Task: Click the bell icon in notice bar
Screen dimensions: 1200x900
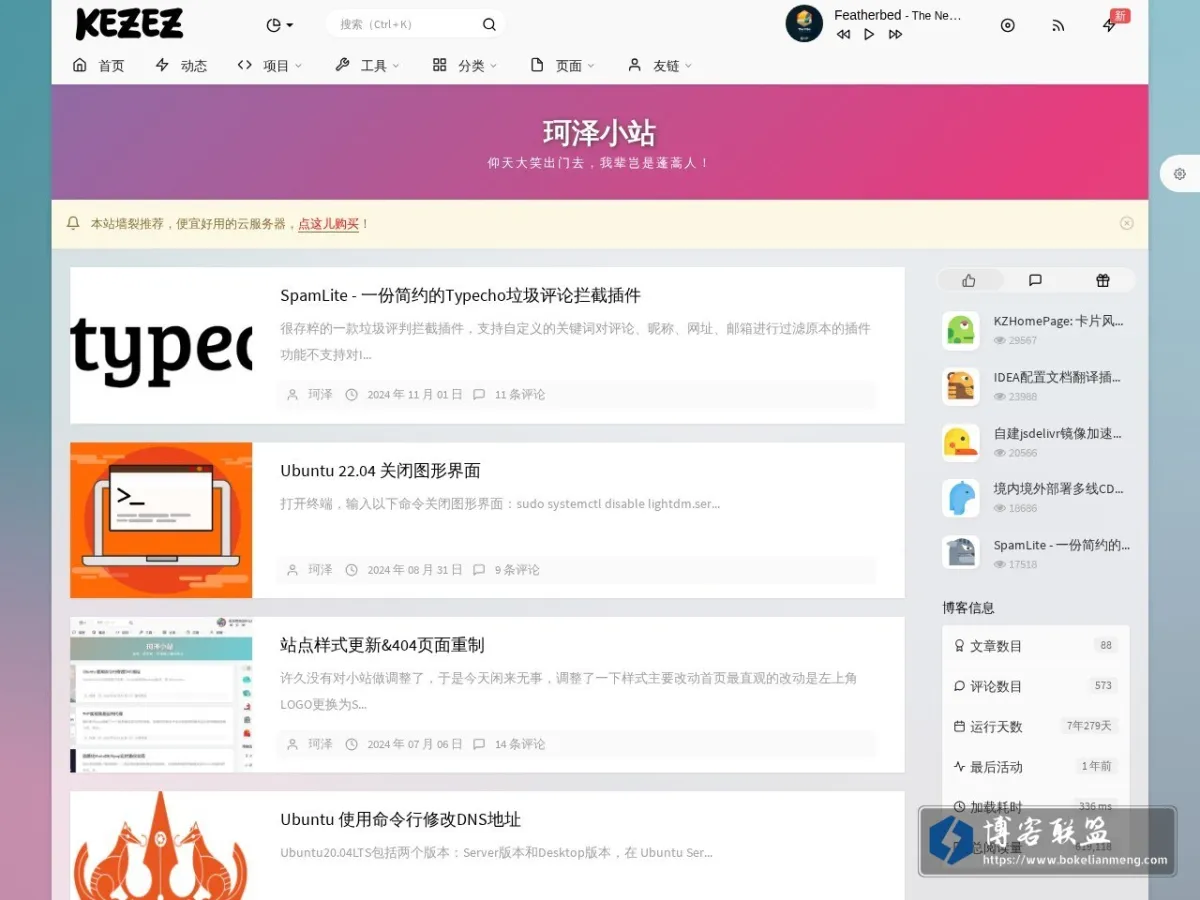Action: (x=73, y=223)
